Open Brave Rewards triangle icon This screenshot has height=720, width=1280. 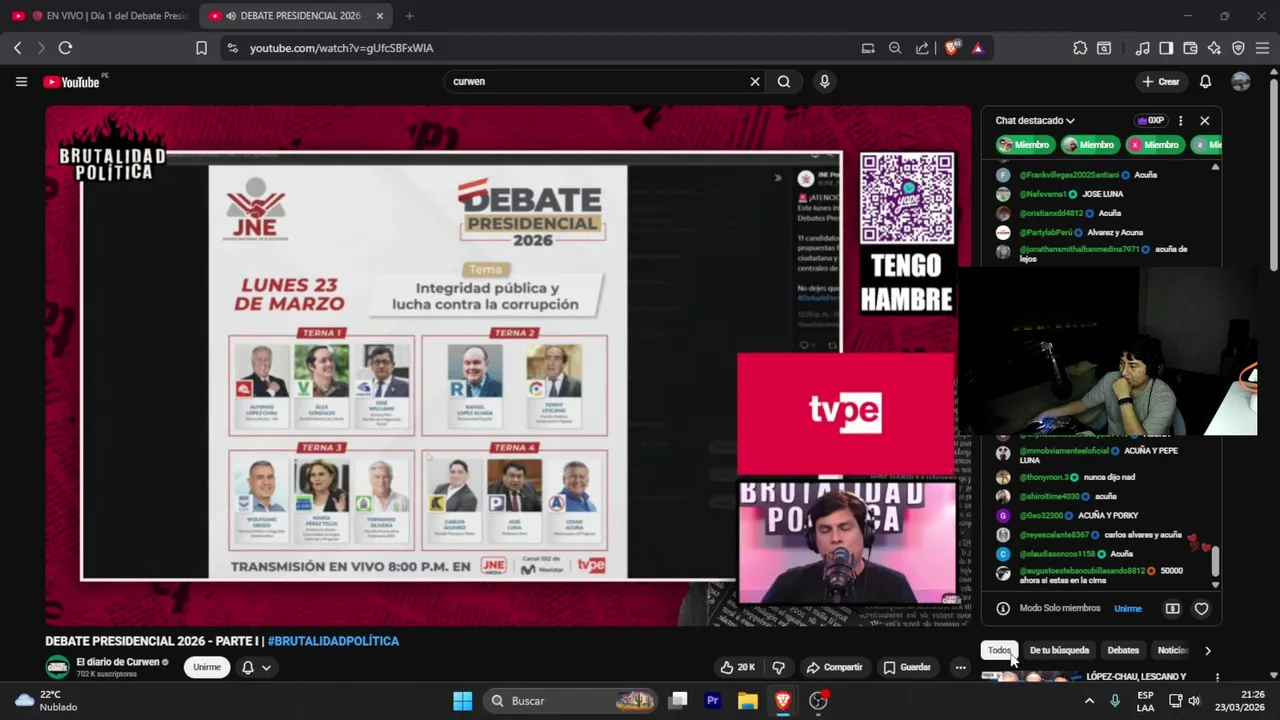(978, 48)
